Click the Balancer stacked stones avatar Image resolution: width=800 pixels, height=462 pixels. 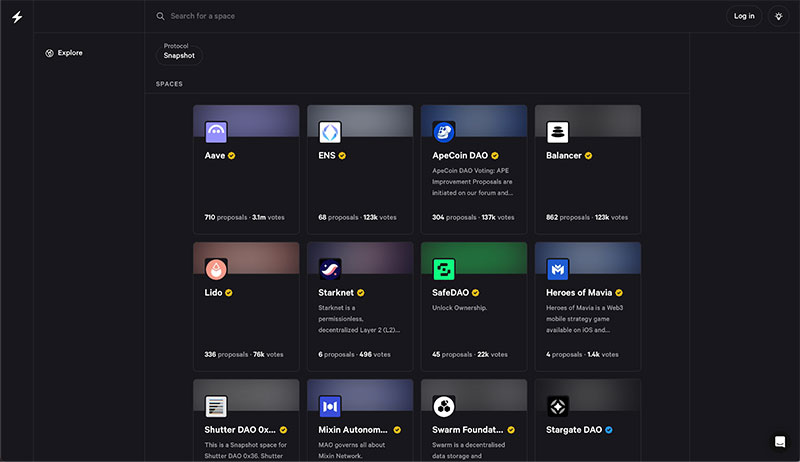click(557, 132)
